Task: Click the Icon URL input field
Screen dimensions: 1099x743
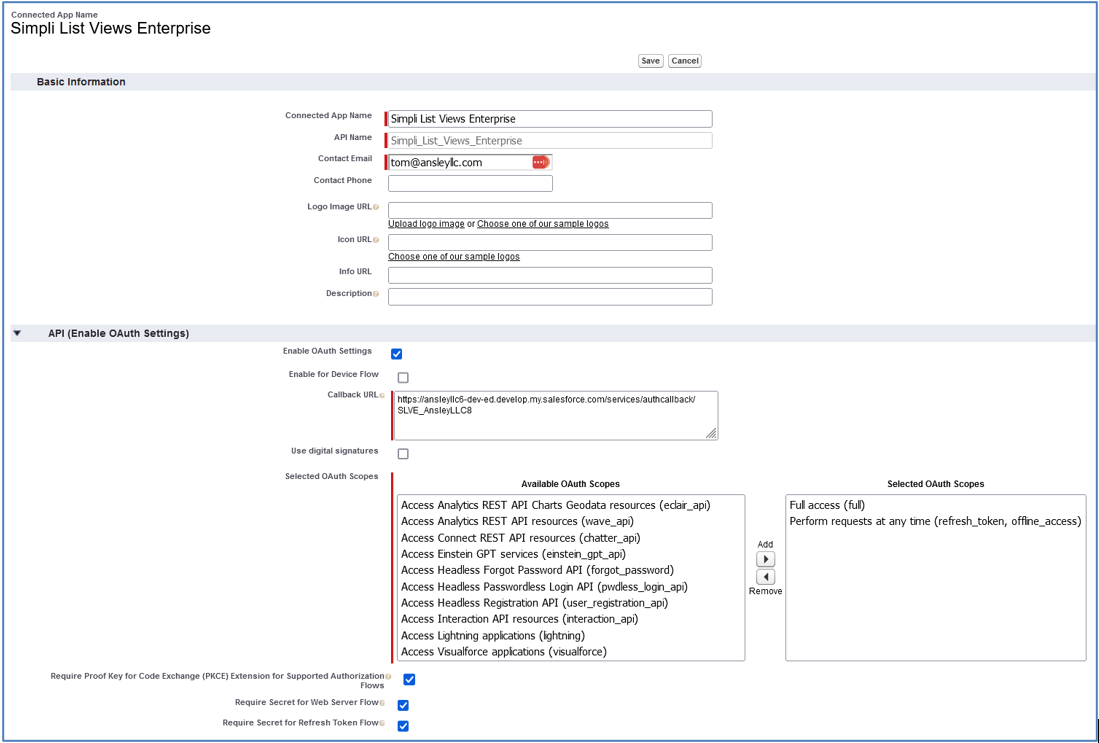Action: [x=550, y=243]
